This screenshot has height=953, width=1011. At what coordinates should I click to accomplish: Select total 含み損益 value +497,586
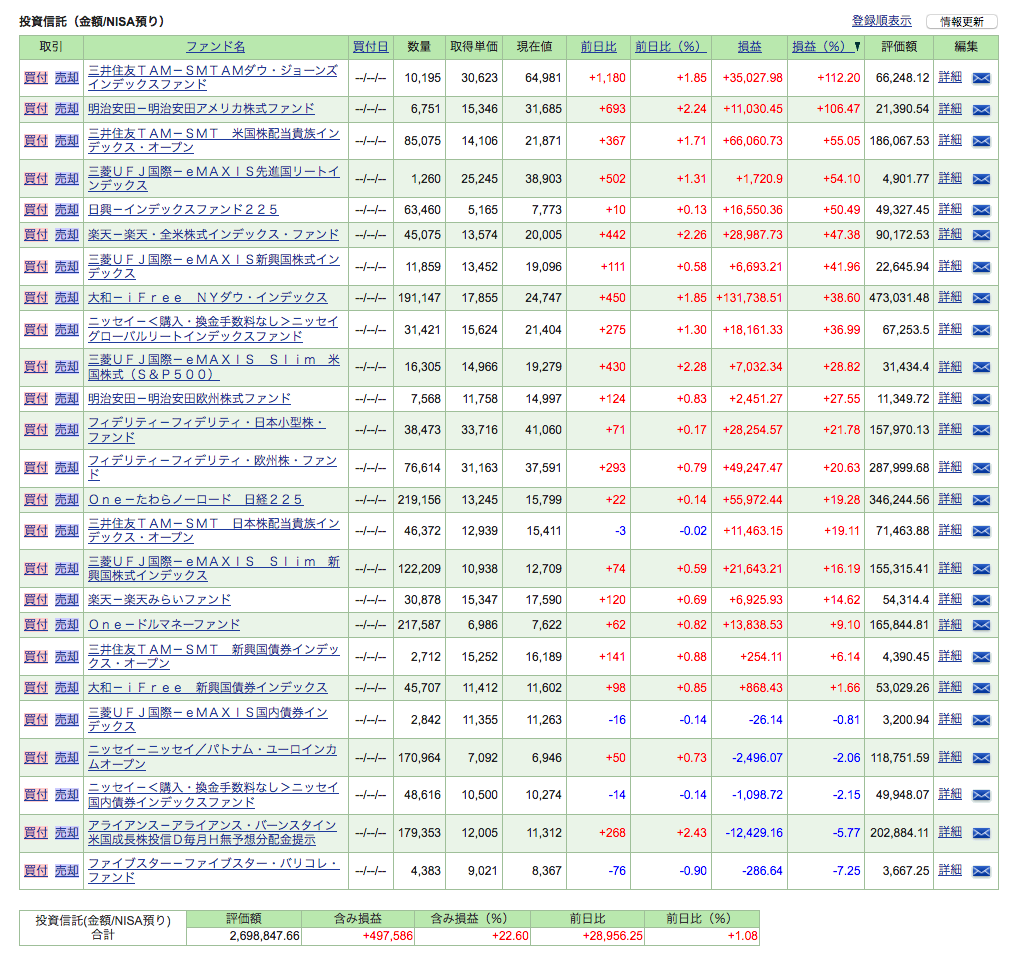tap(388, 936)
